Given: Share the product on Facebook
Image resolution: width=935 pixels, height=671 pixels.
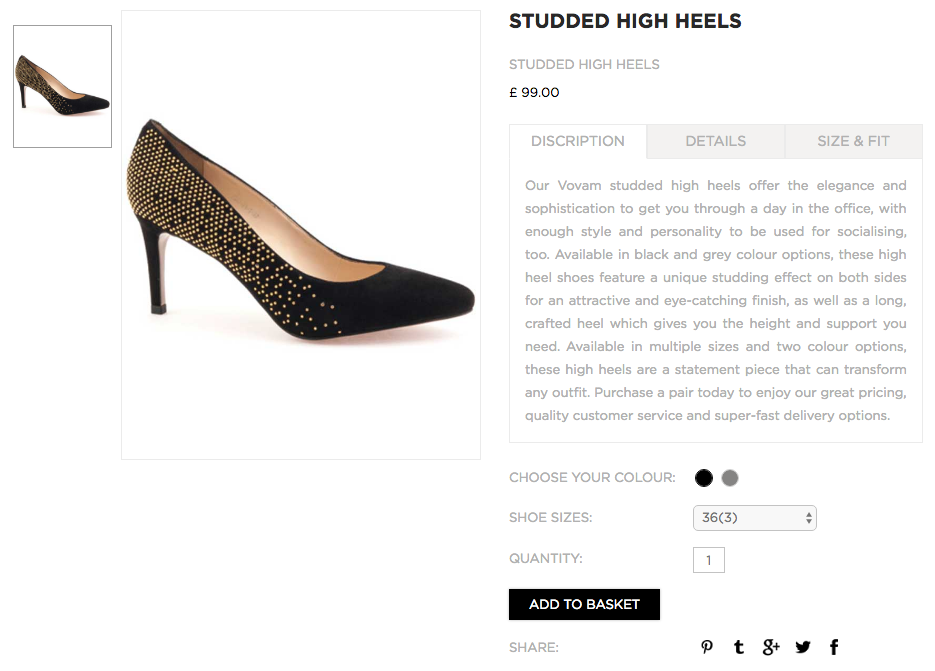Looking at the screenshot, I should pos(834,647).
